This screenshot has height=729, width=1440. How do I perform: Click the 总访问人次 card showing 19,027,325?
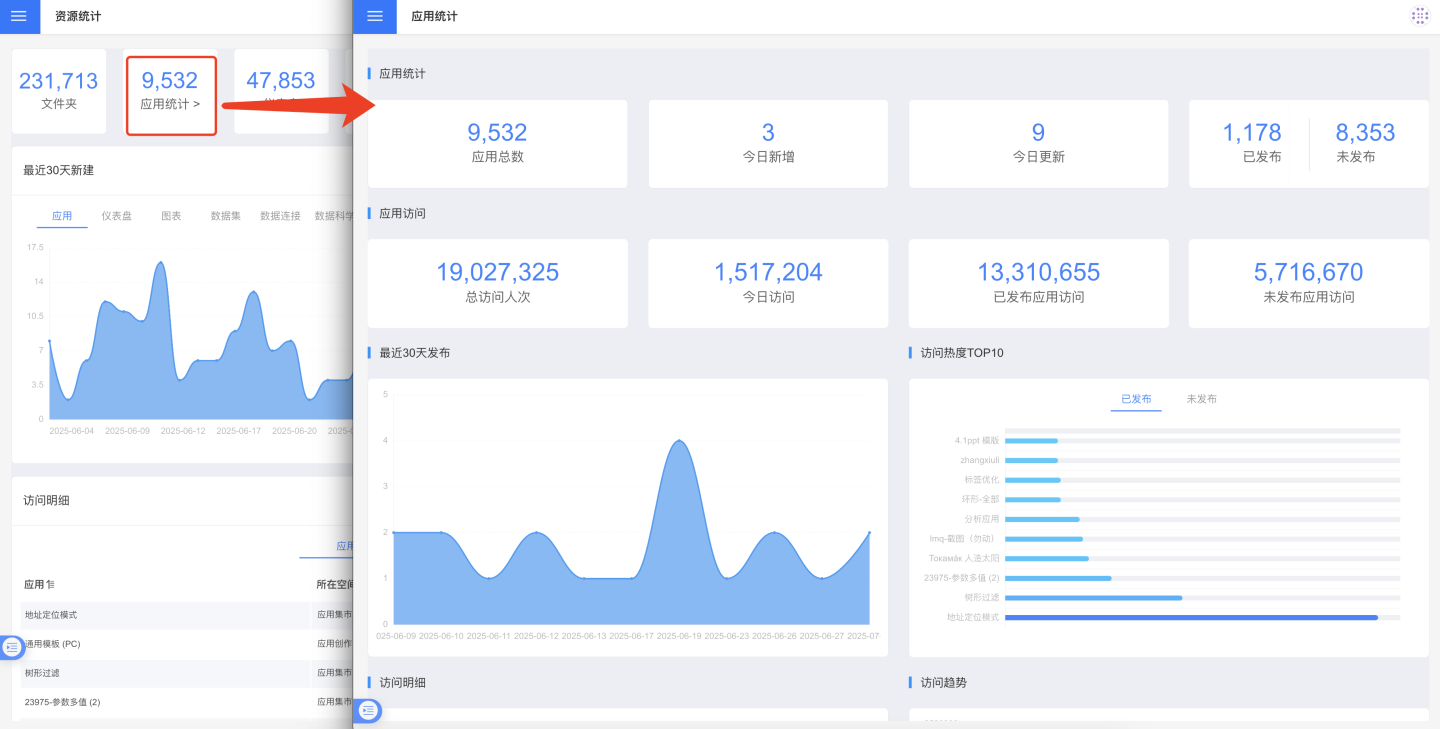[x=497, y=283]
